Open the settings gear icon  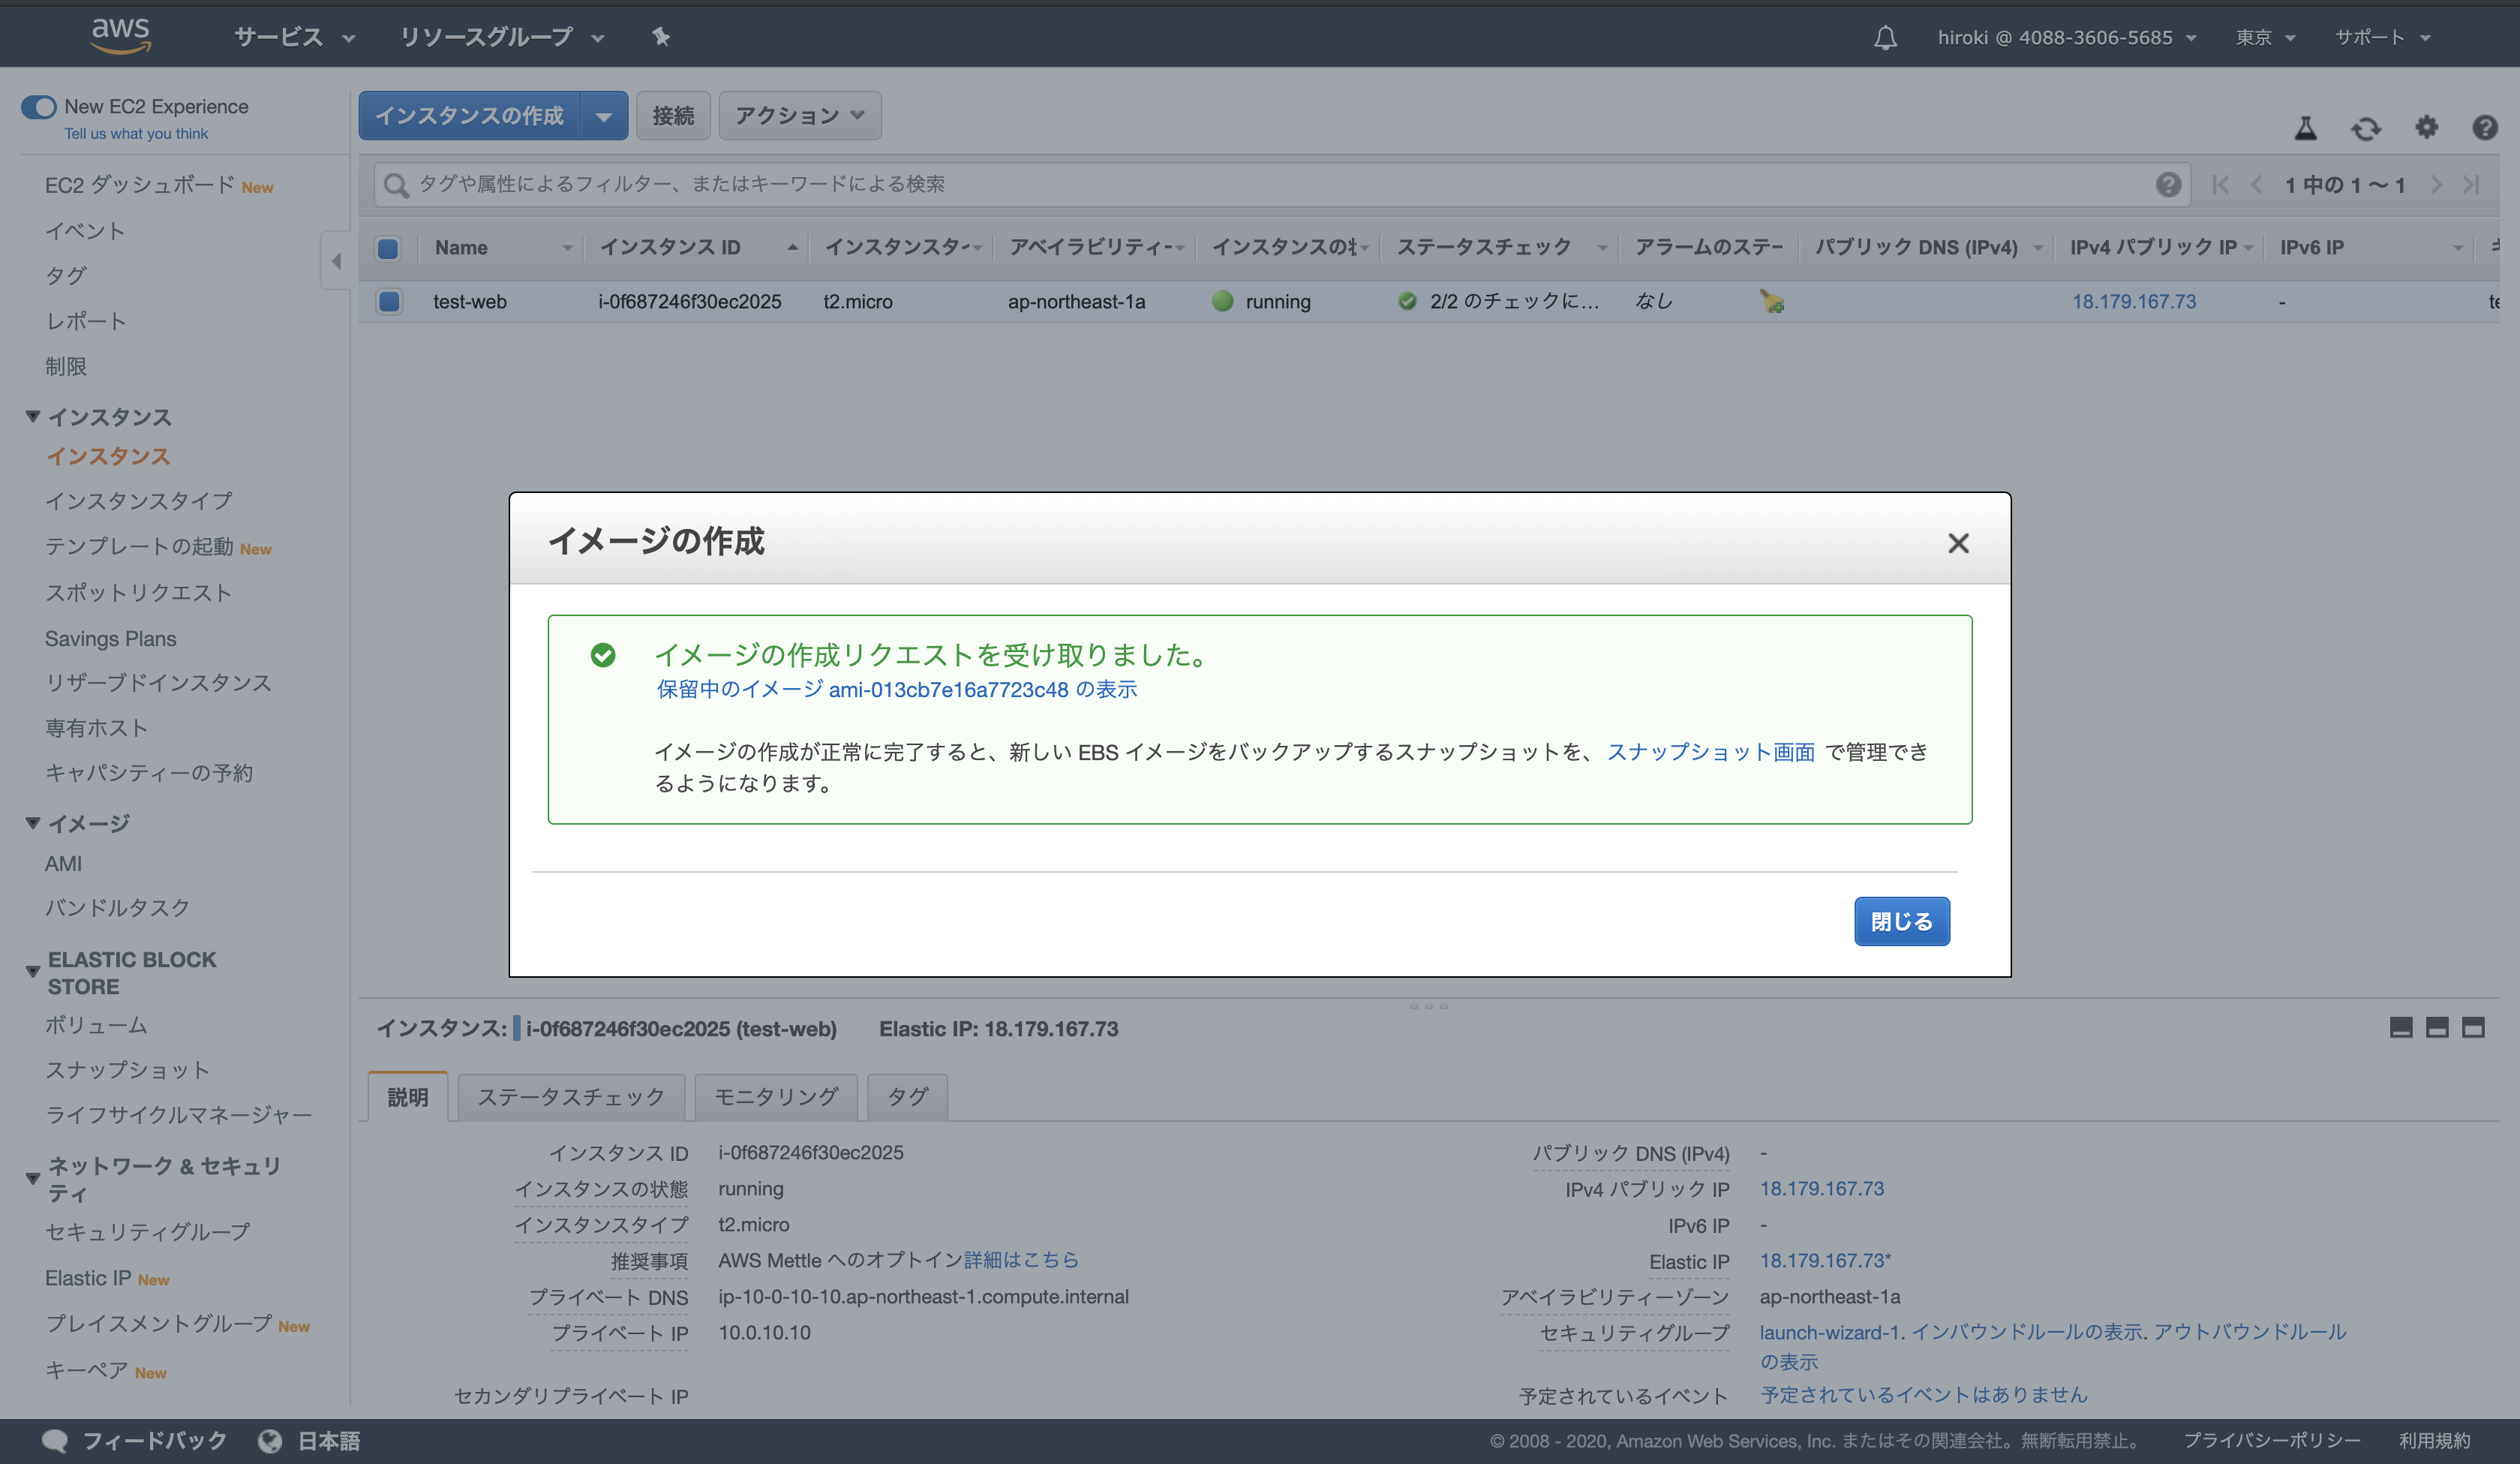tap(2427, 128)
